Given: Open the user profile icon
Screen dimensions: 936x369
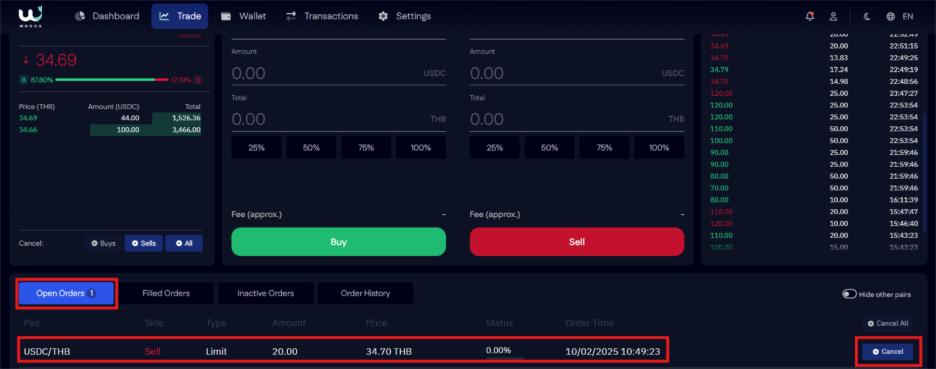Looking at the screenshot, I should tap(833, 16).
